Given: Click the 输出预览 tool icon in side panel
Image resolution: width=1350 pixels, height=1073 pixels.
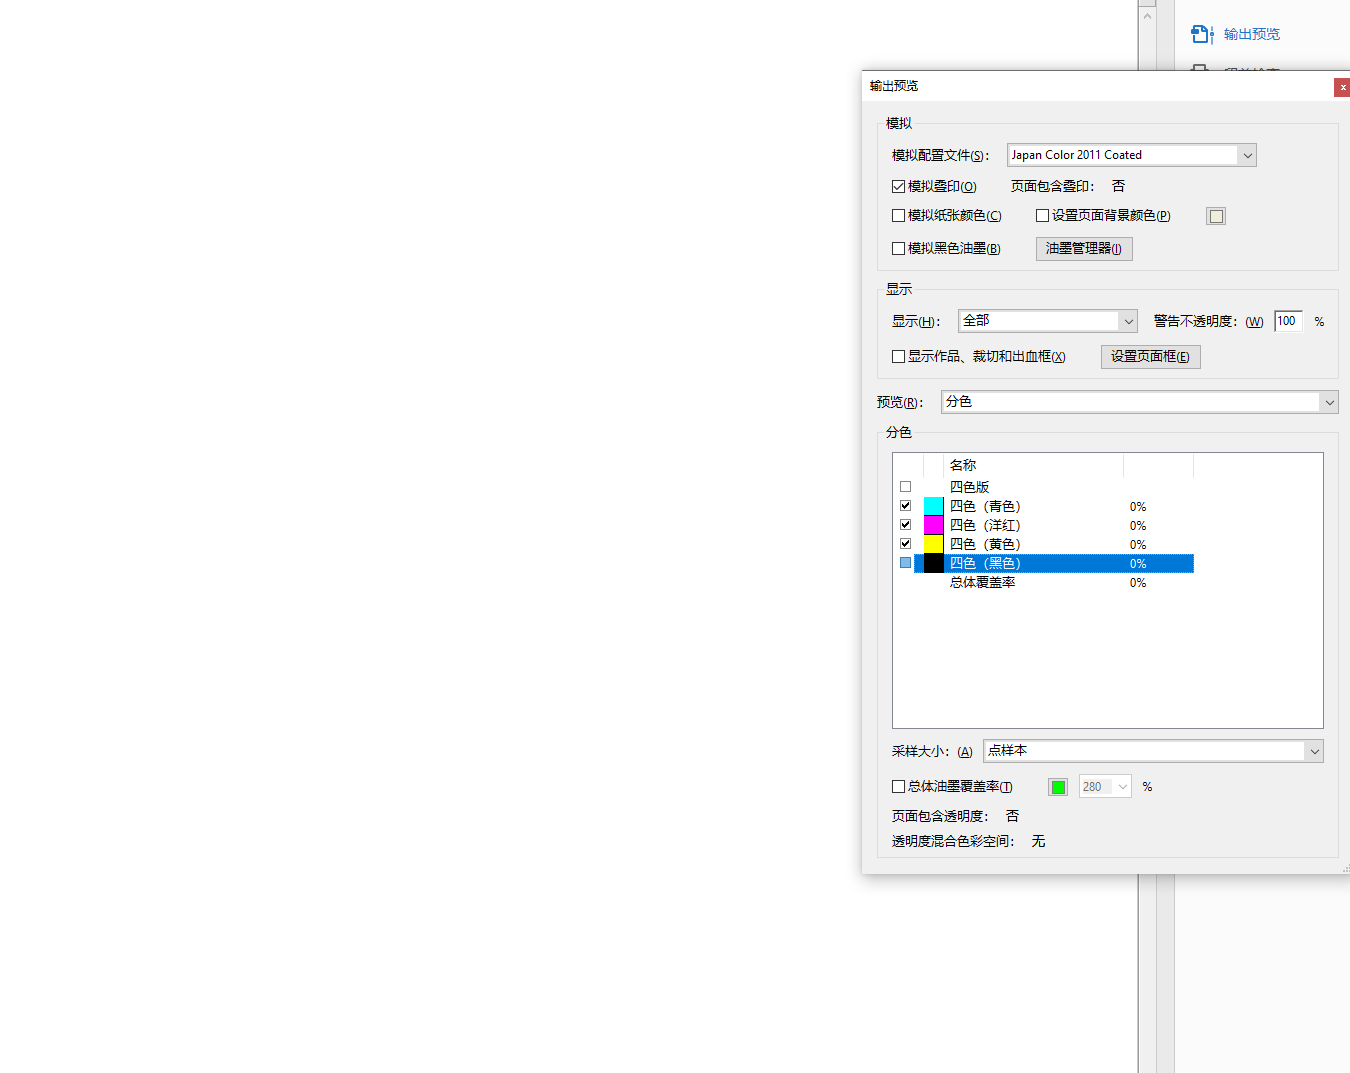Looking at the screenshot, I should tap(1202, 34).
